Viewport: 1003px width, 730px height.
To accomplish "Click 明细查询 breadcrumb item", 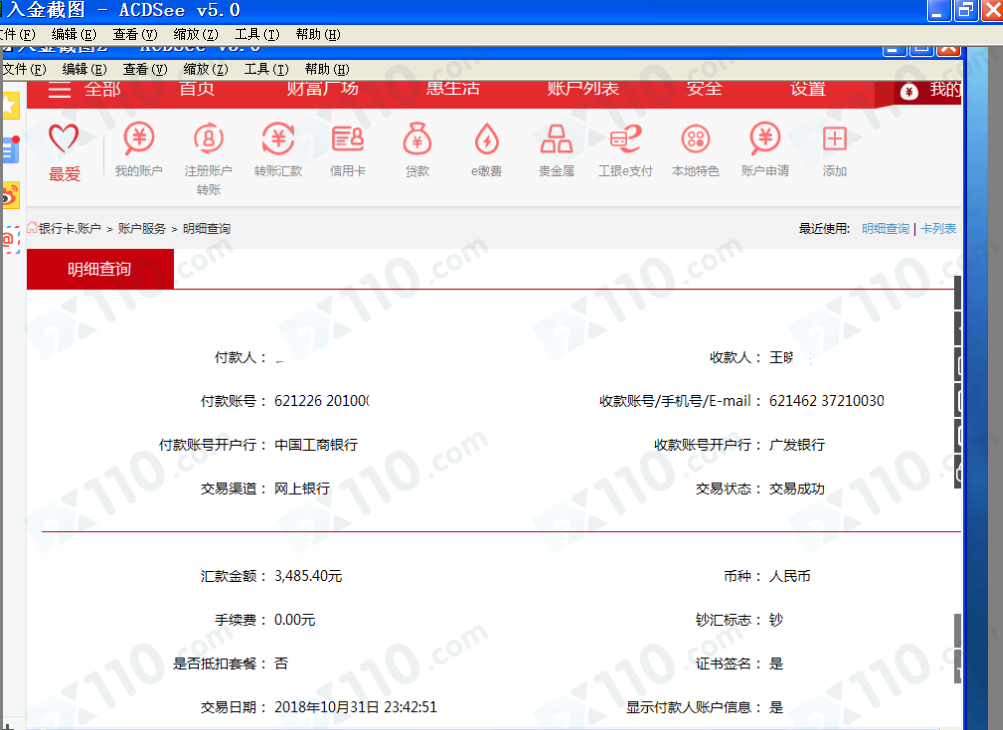I will point(207,228).
